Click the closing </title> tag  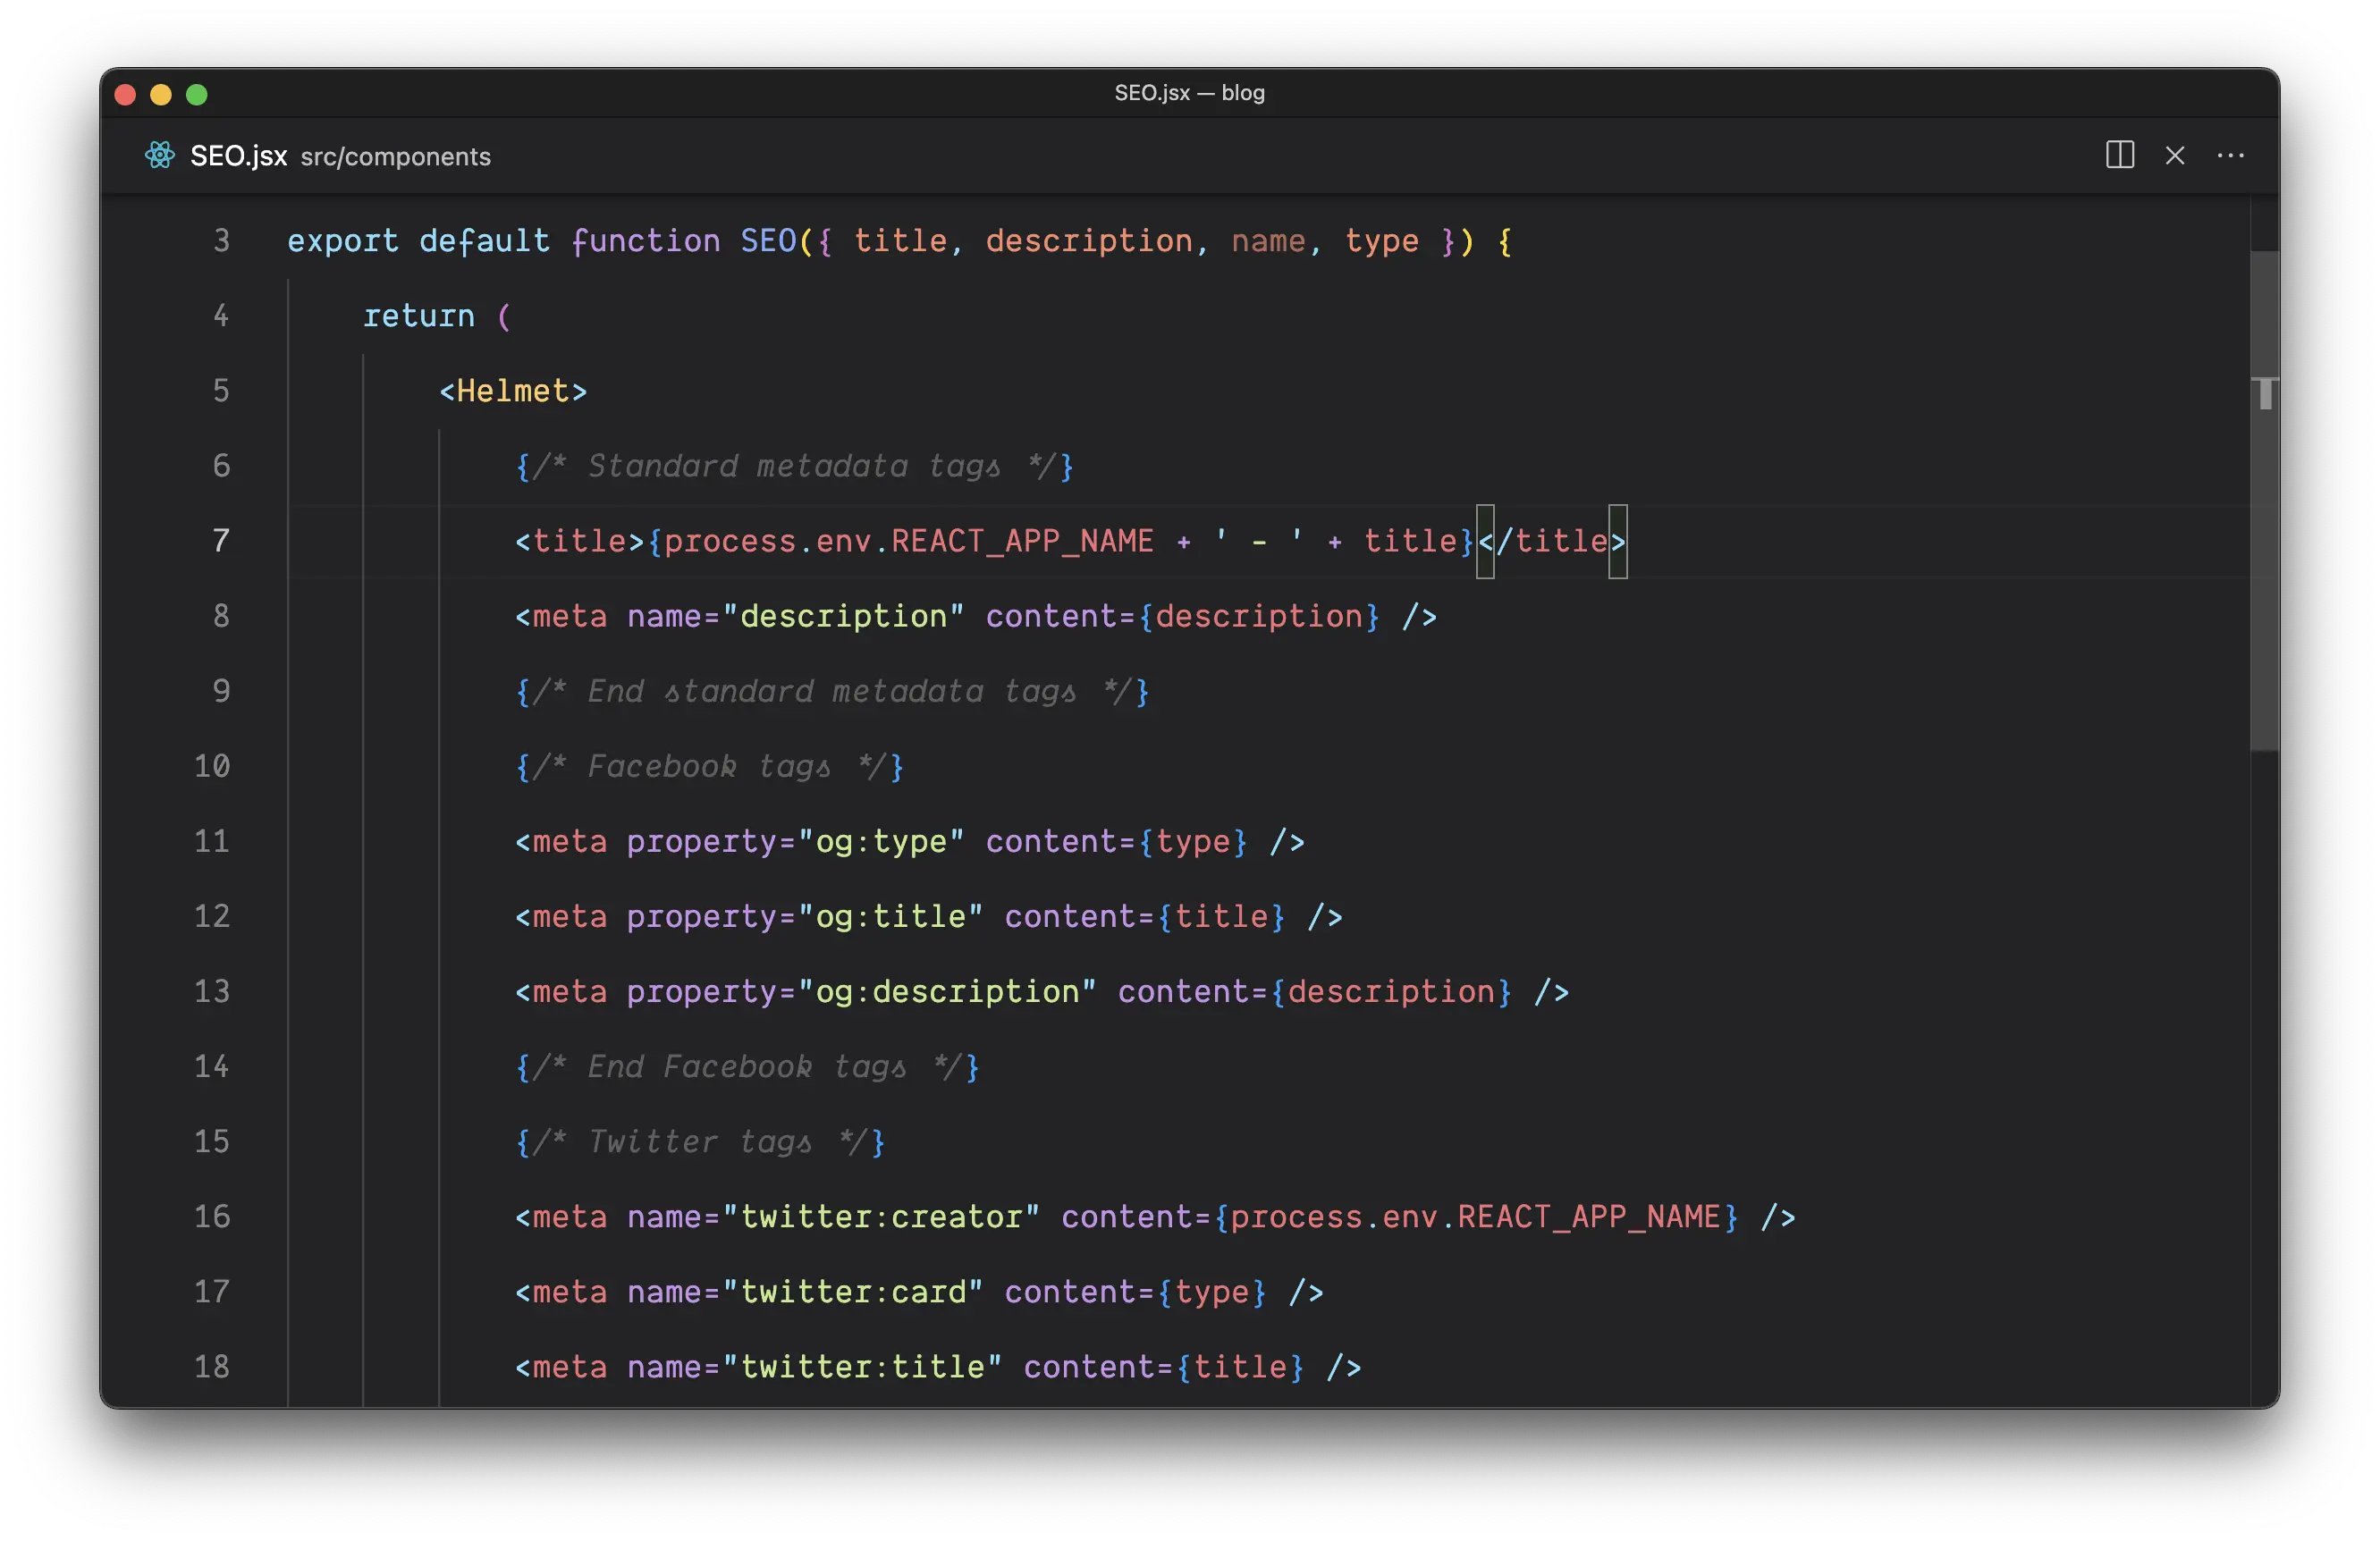[1553, 541]
